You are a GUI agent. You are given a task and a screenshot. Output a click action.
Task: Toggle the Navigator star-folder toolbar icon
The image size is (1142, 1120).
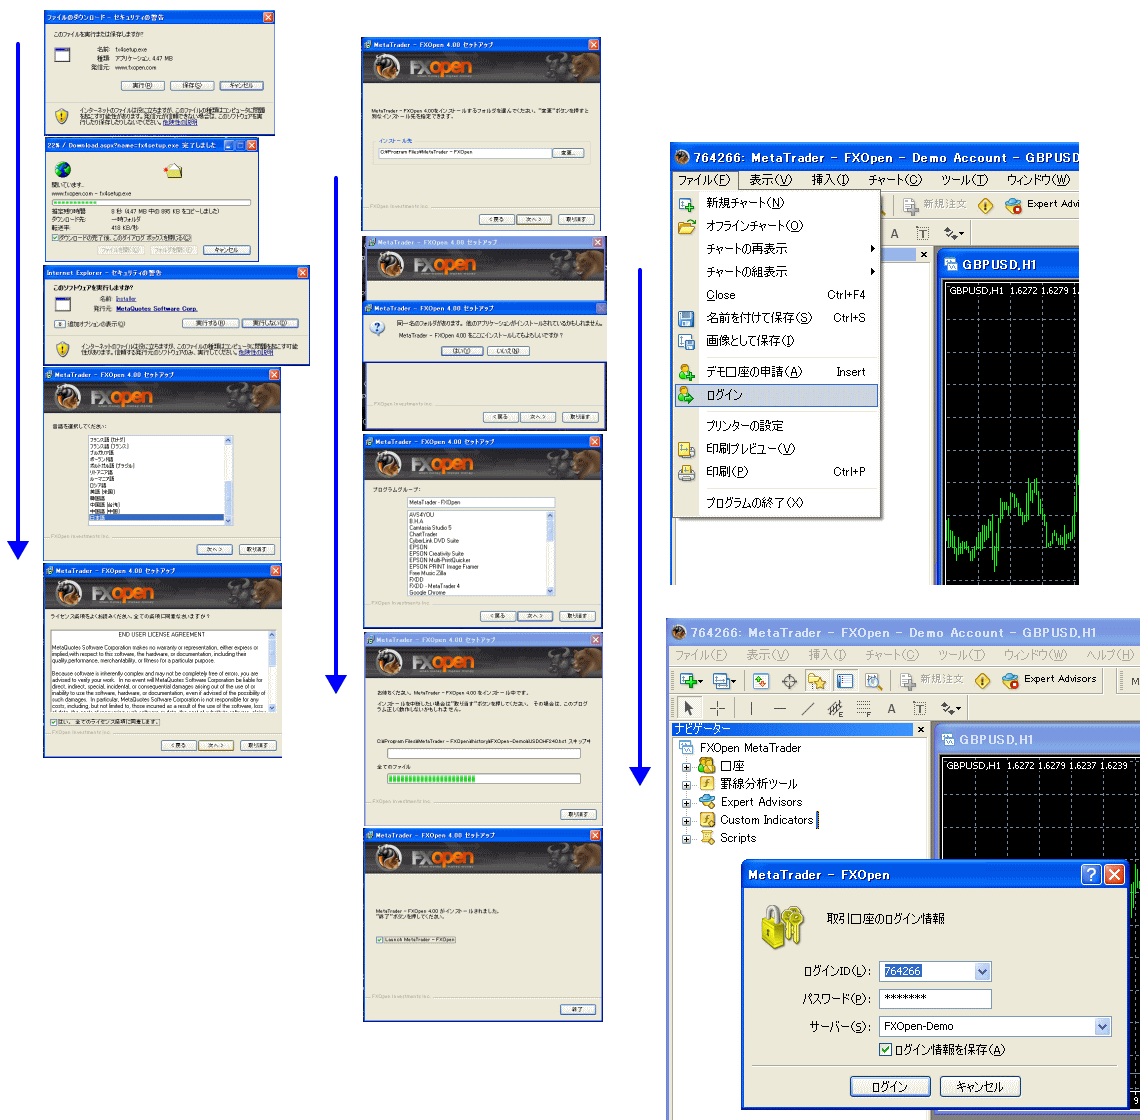[x=817, y=681]
